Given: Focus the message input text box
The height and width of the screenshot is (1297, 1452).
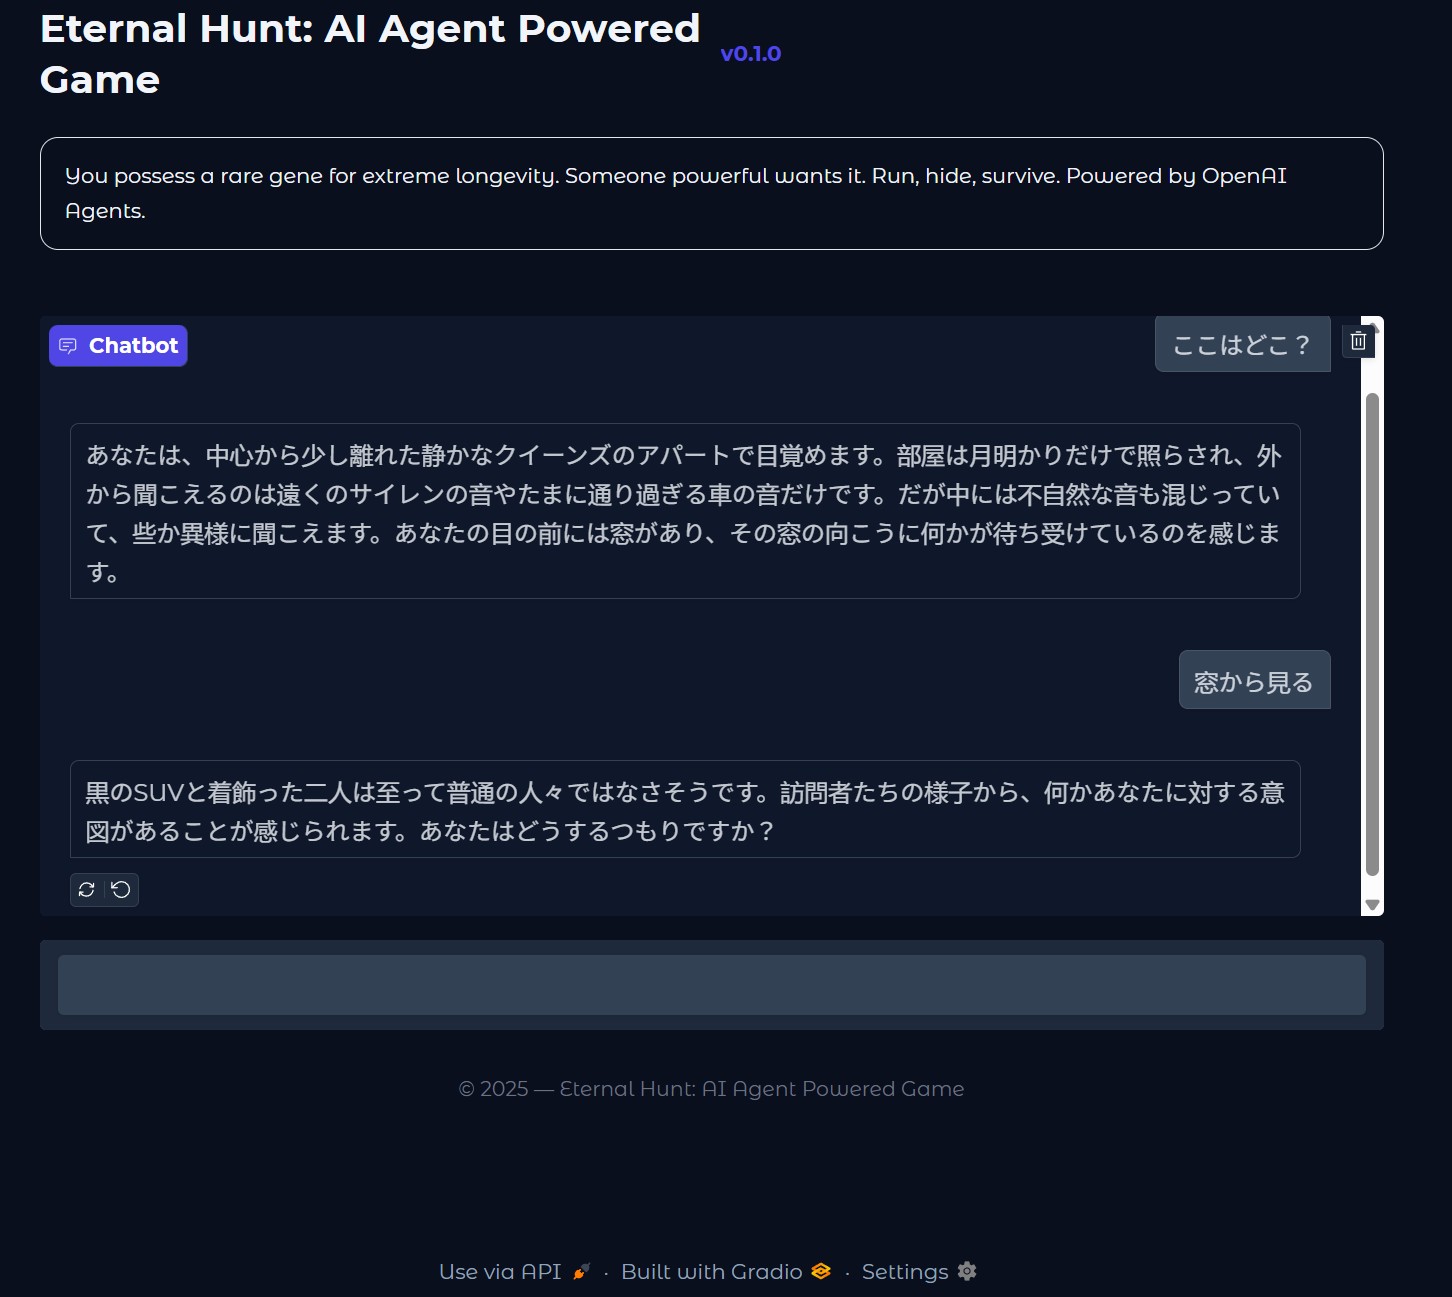Looking at the screenshot, I should (x=711, y=985).
